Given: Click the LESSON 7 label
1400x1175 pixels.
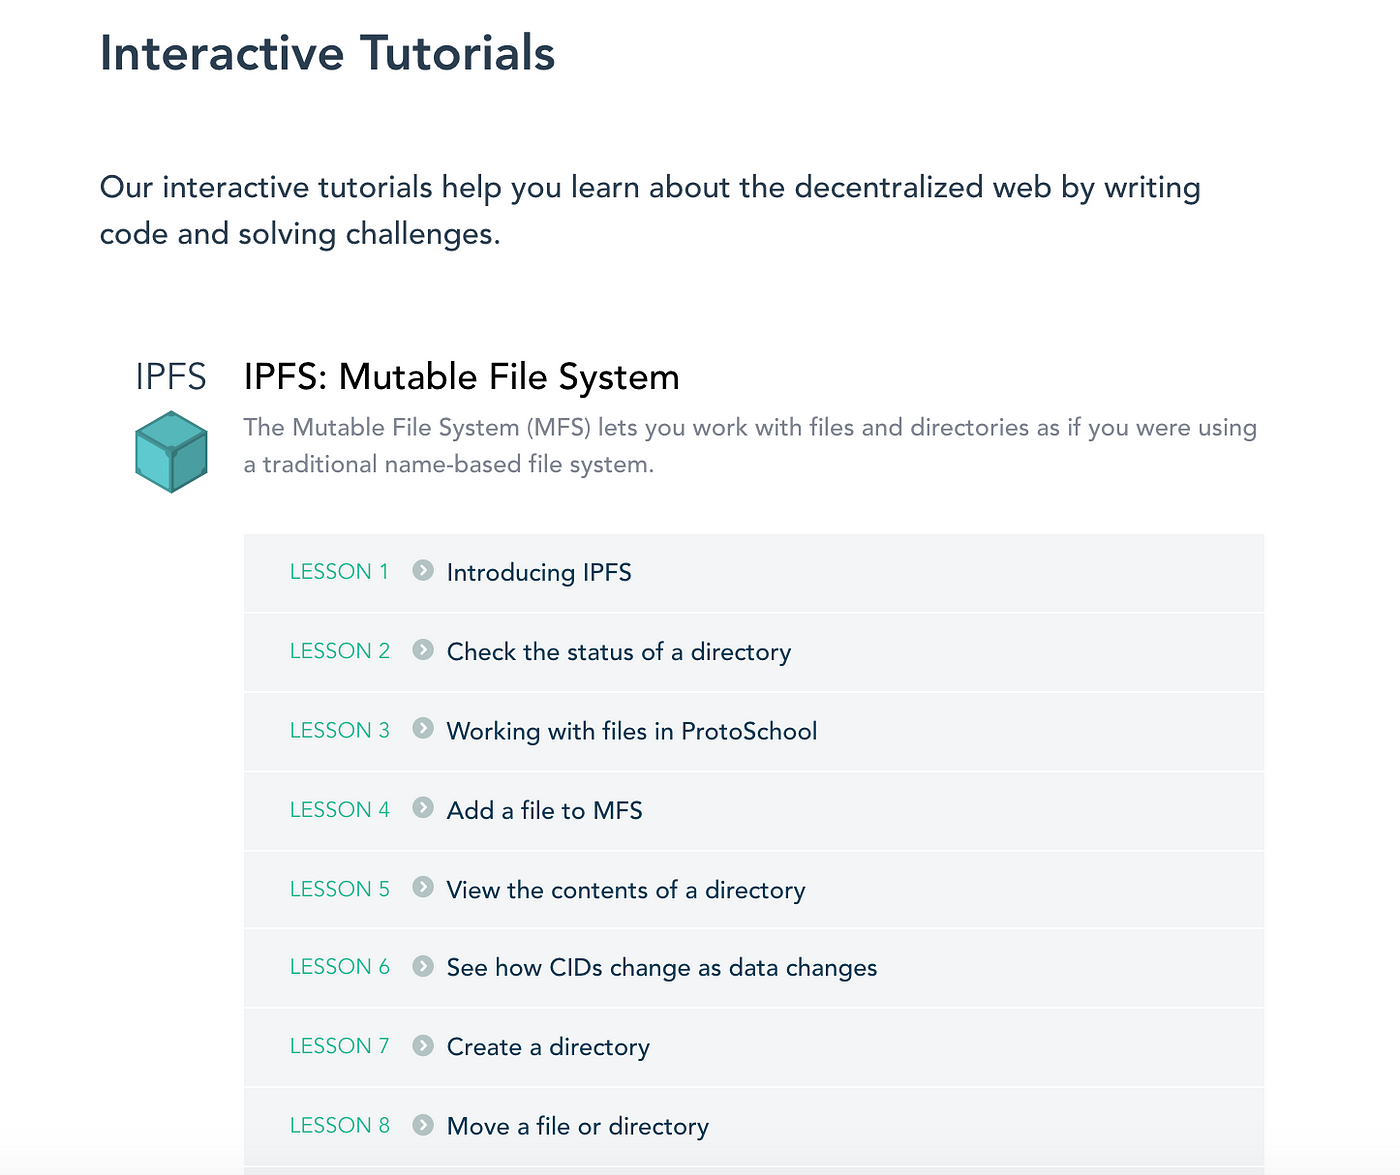Looking at the screenshot, I should (340, 1046).
